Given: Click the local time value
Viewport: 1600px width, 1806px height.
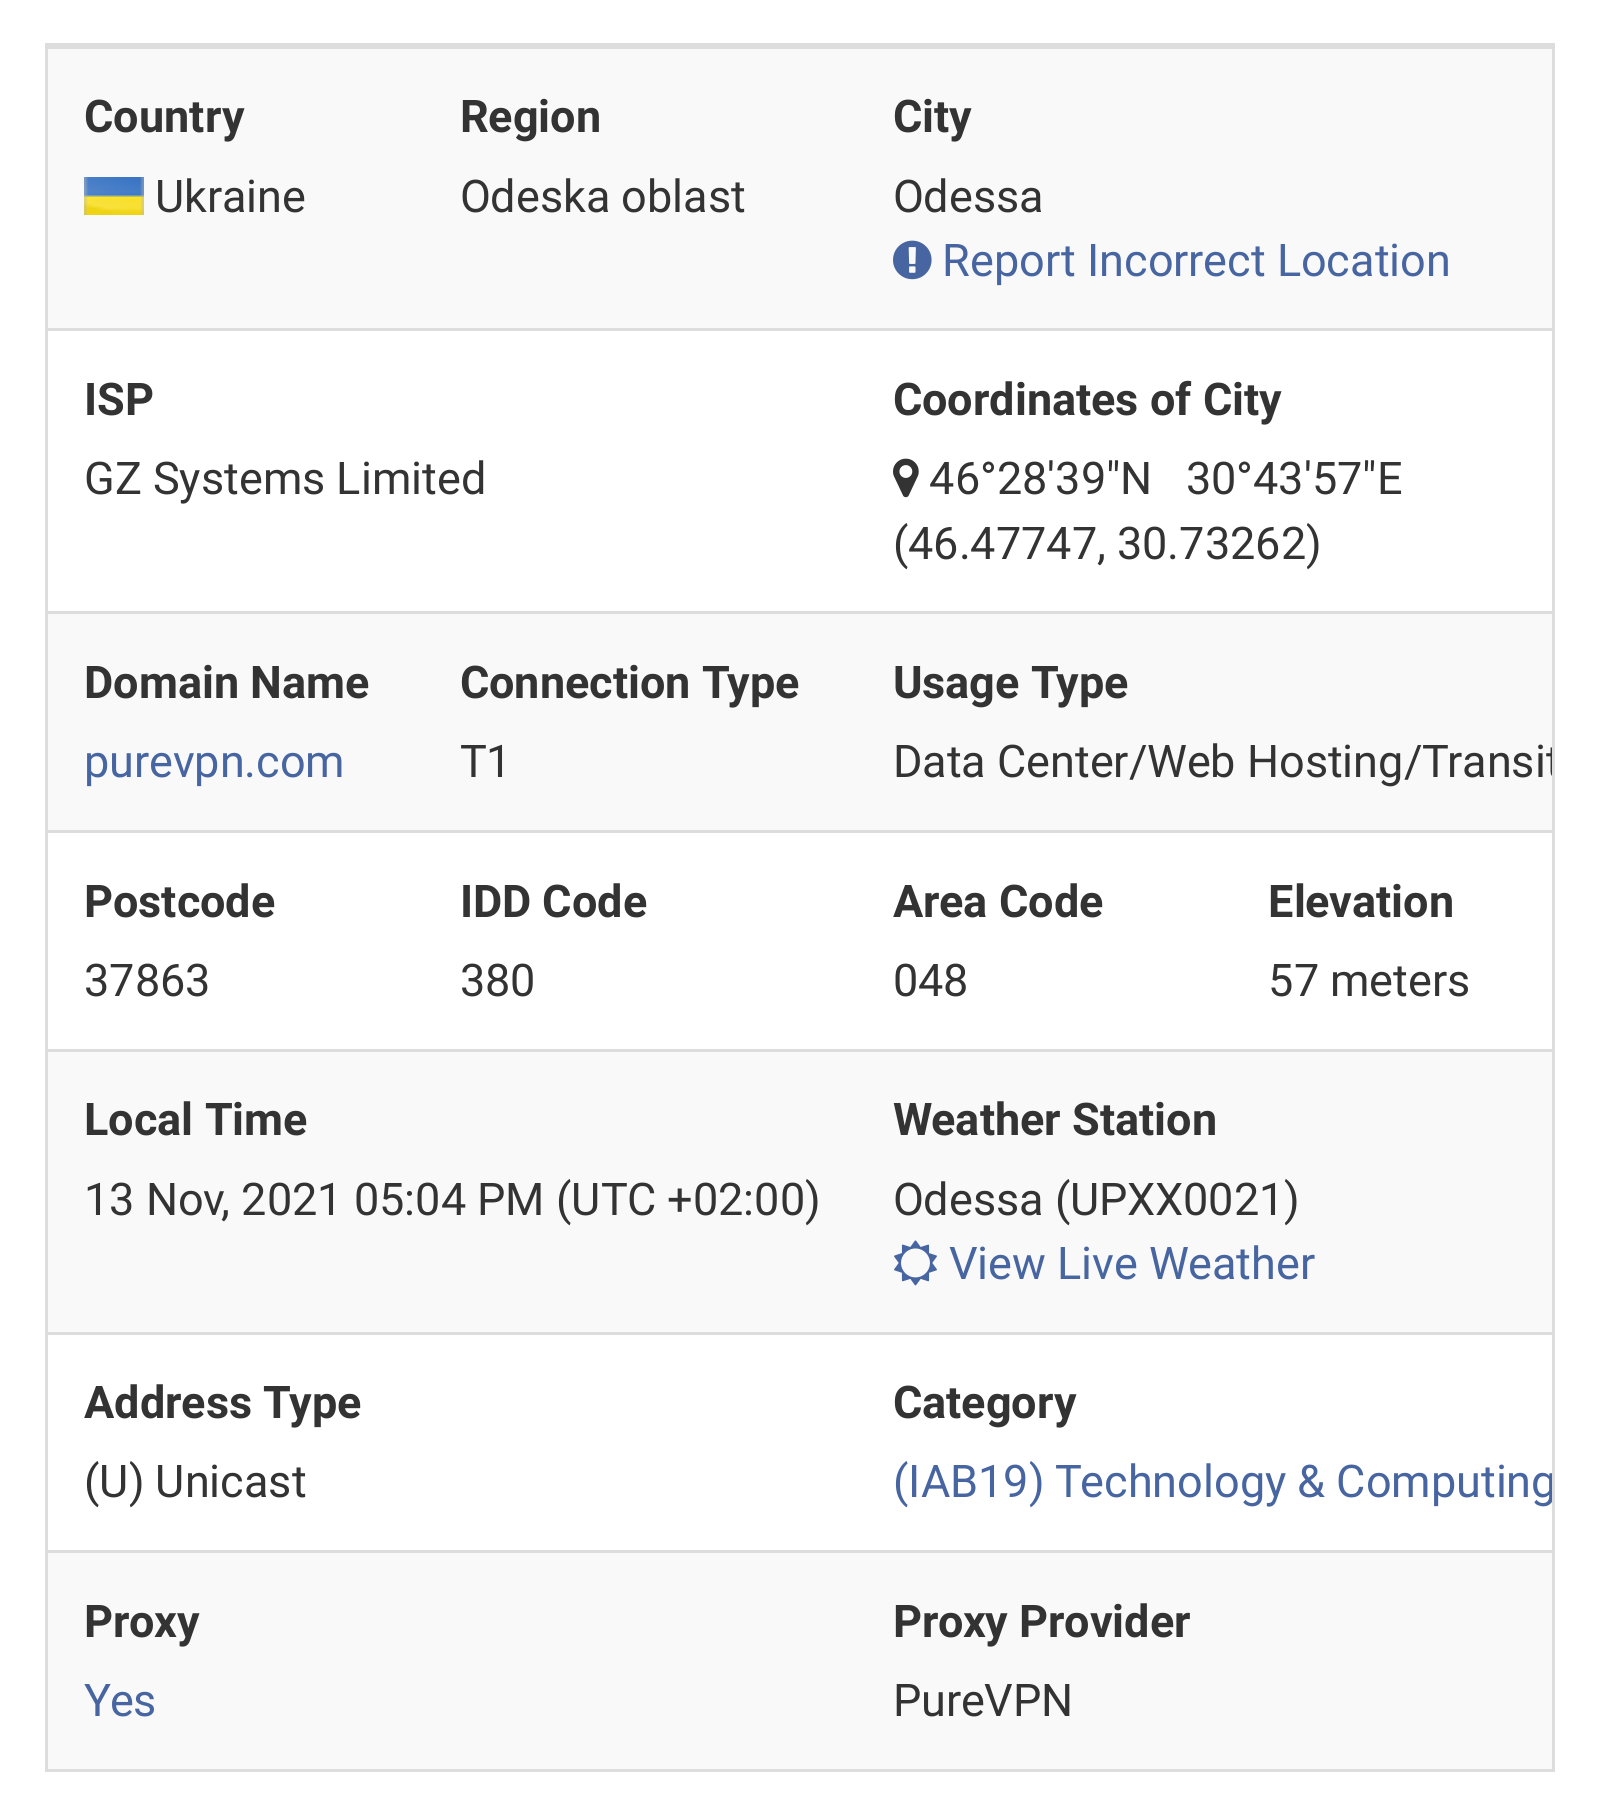Looking at the screenshot, I should [452, 1200].
